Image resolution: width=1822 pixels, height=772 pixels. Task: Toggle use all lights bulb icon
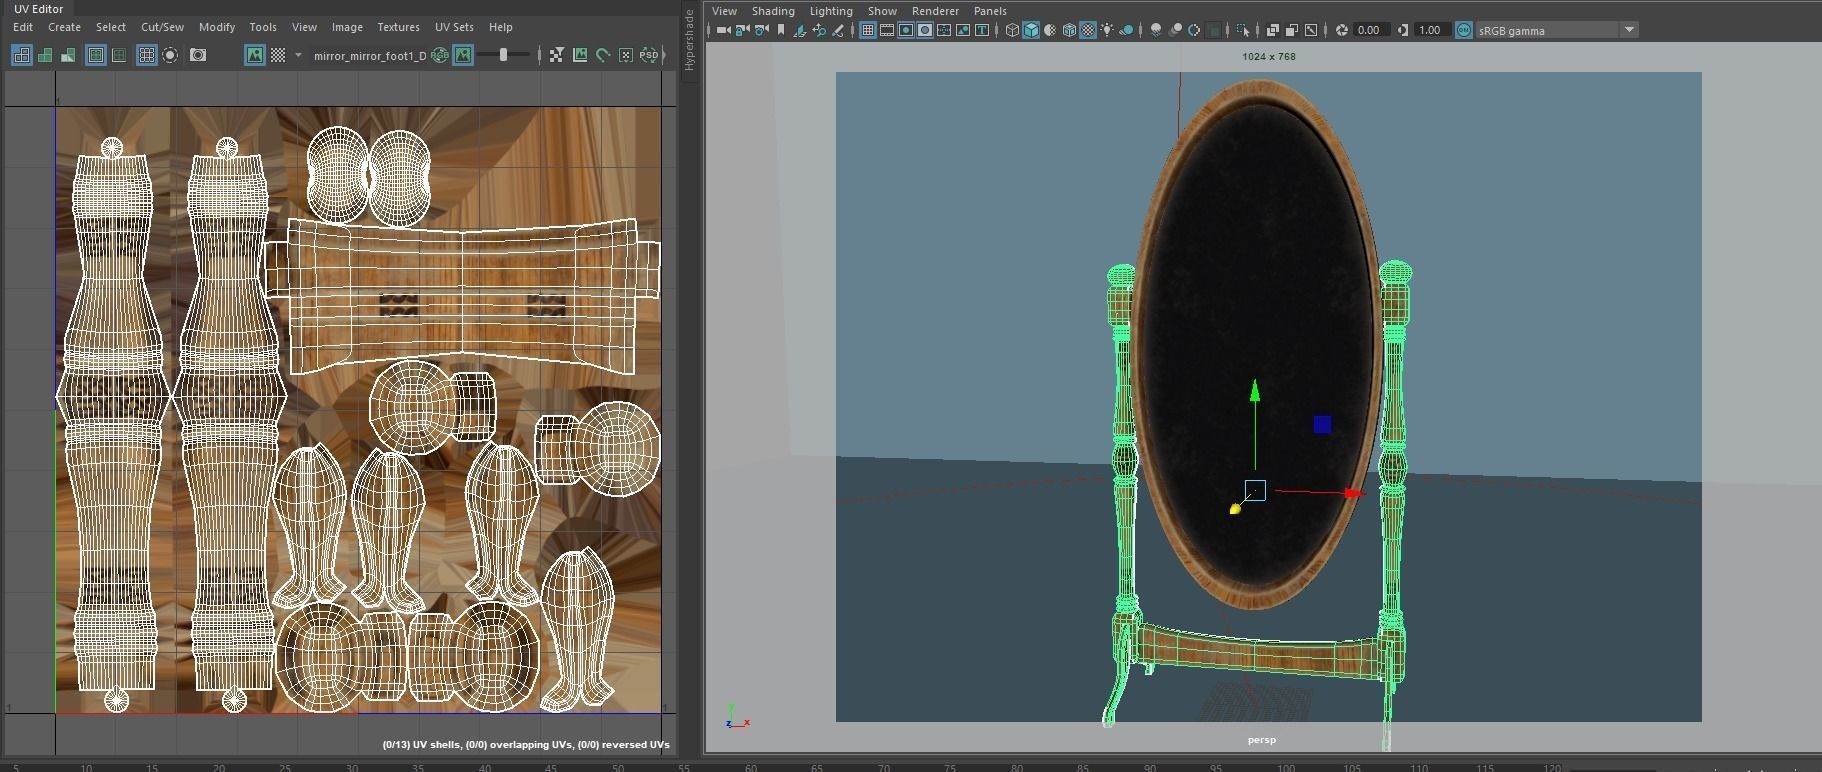(x=1107, y=30)
